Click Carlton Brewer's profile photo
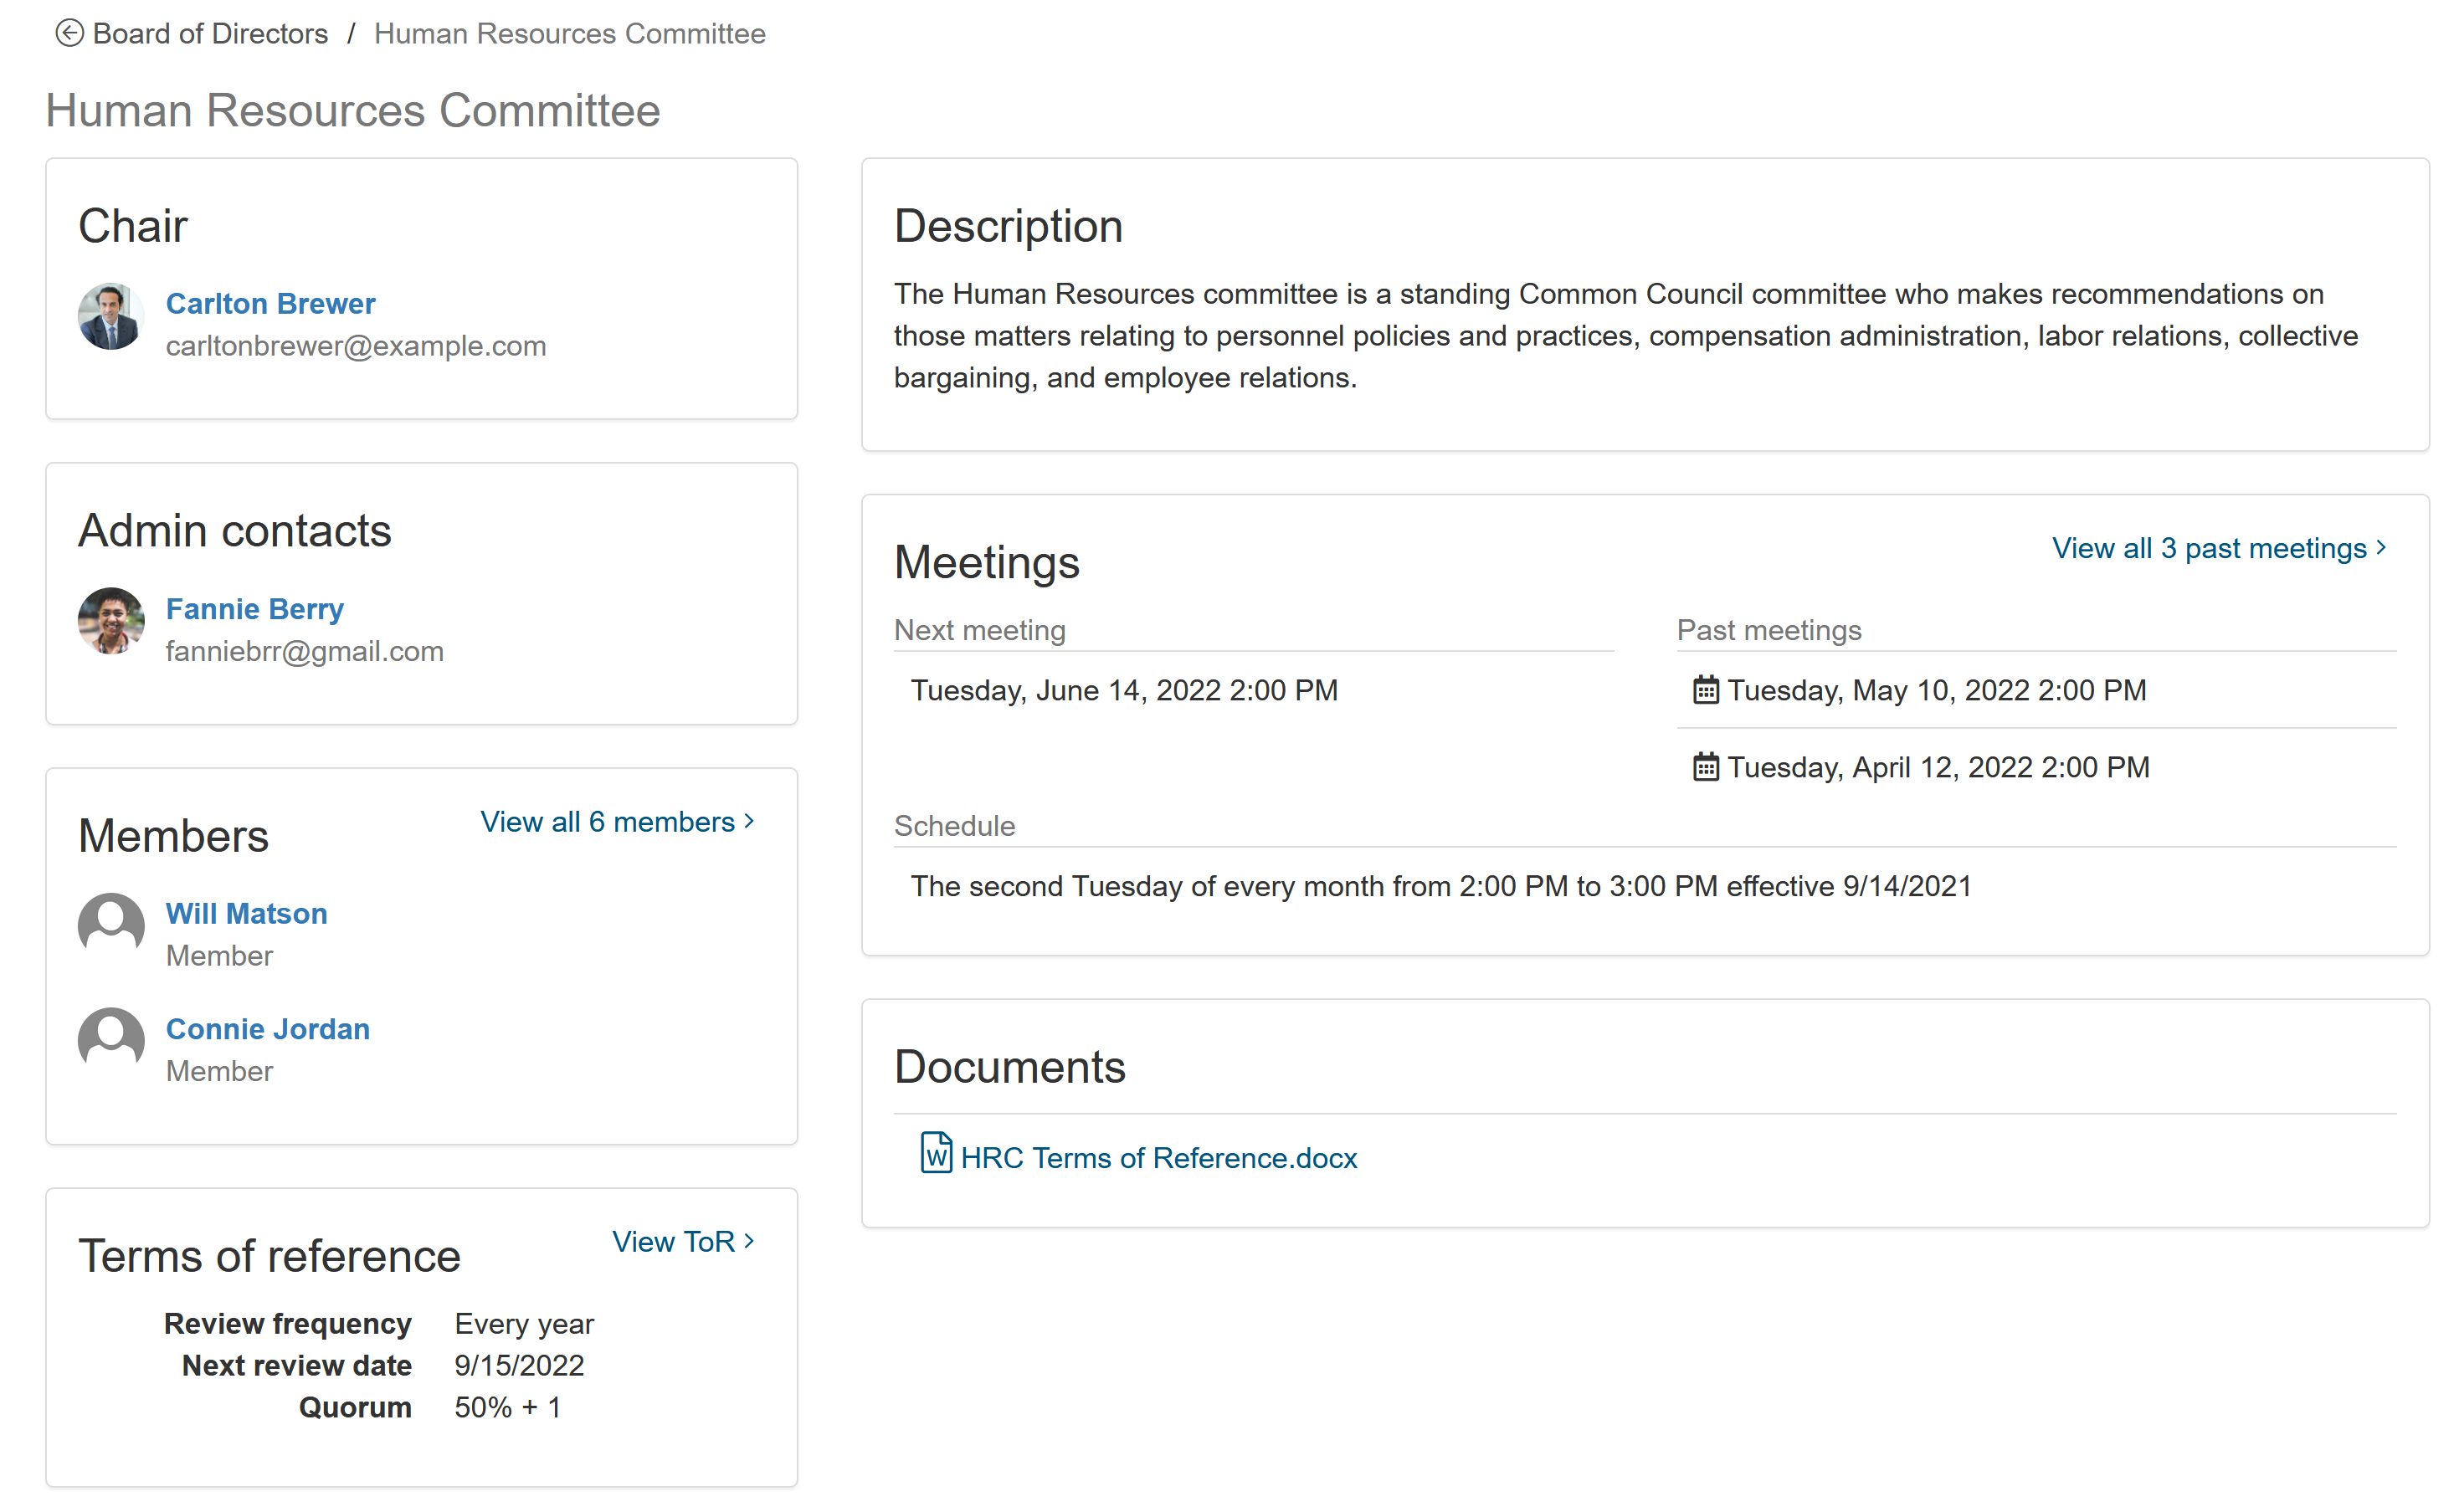 click(x=111, y=317)
